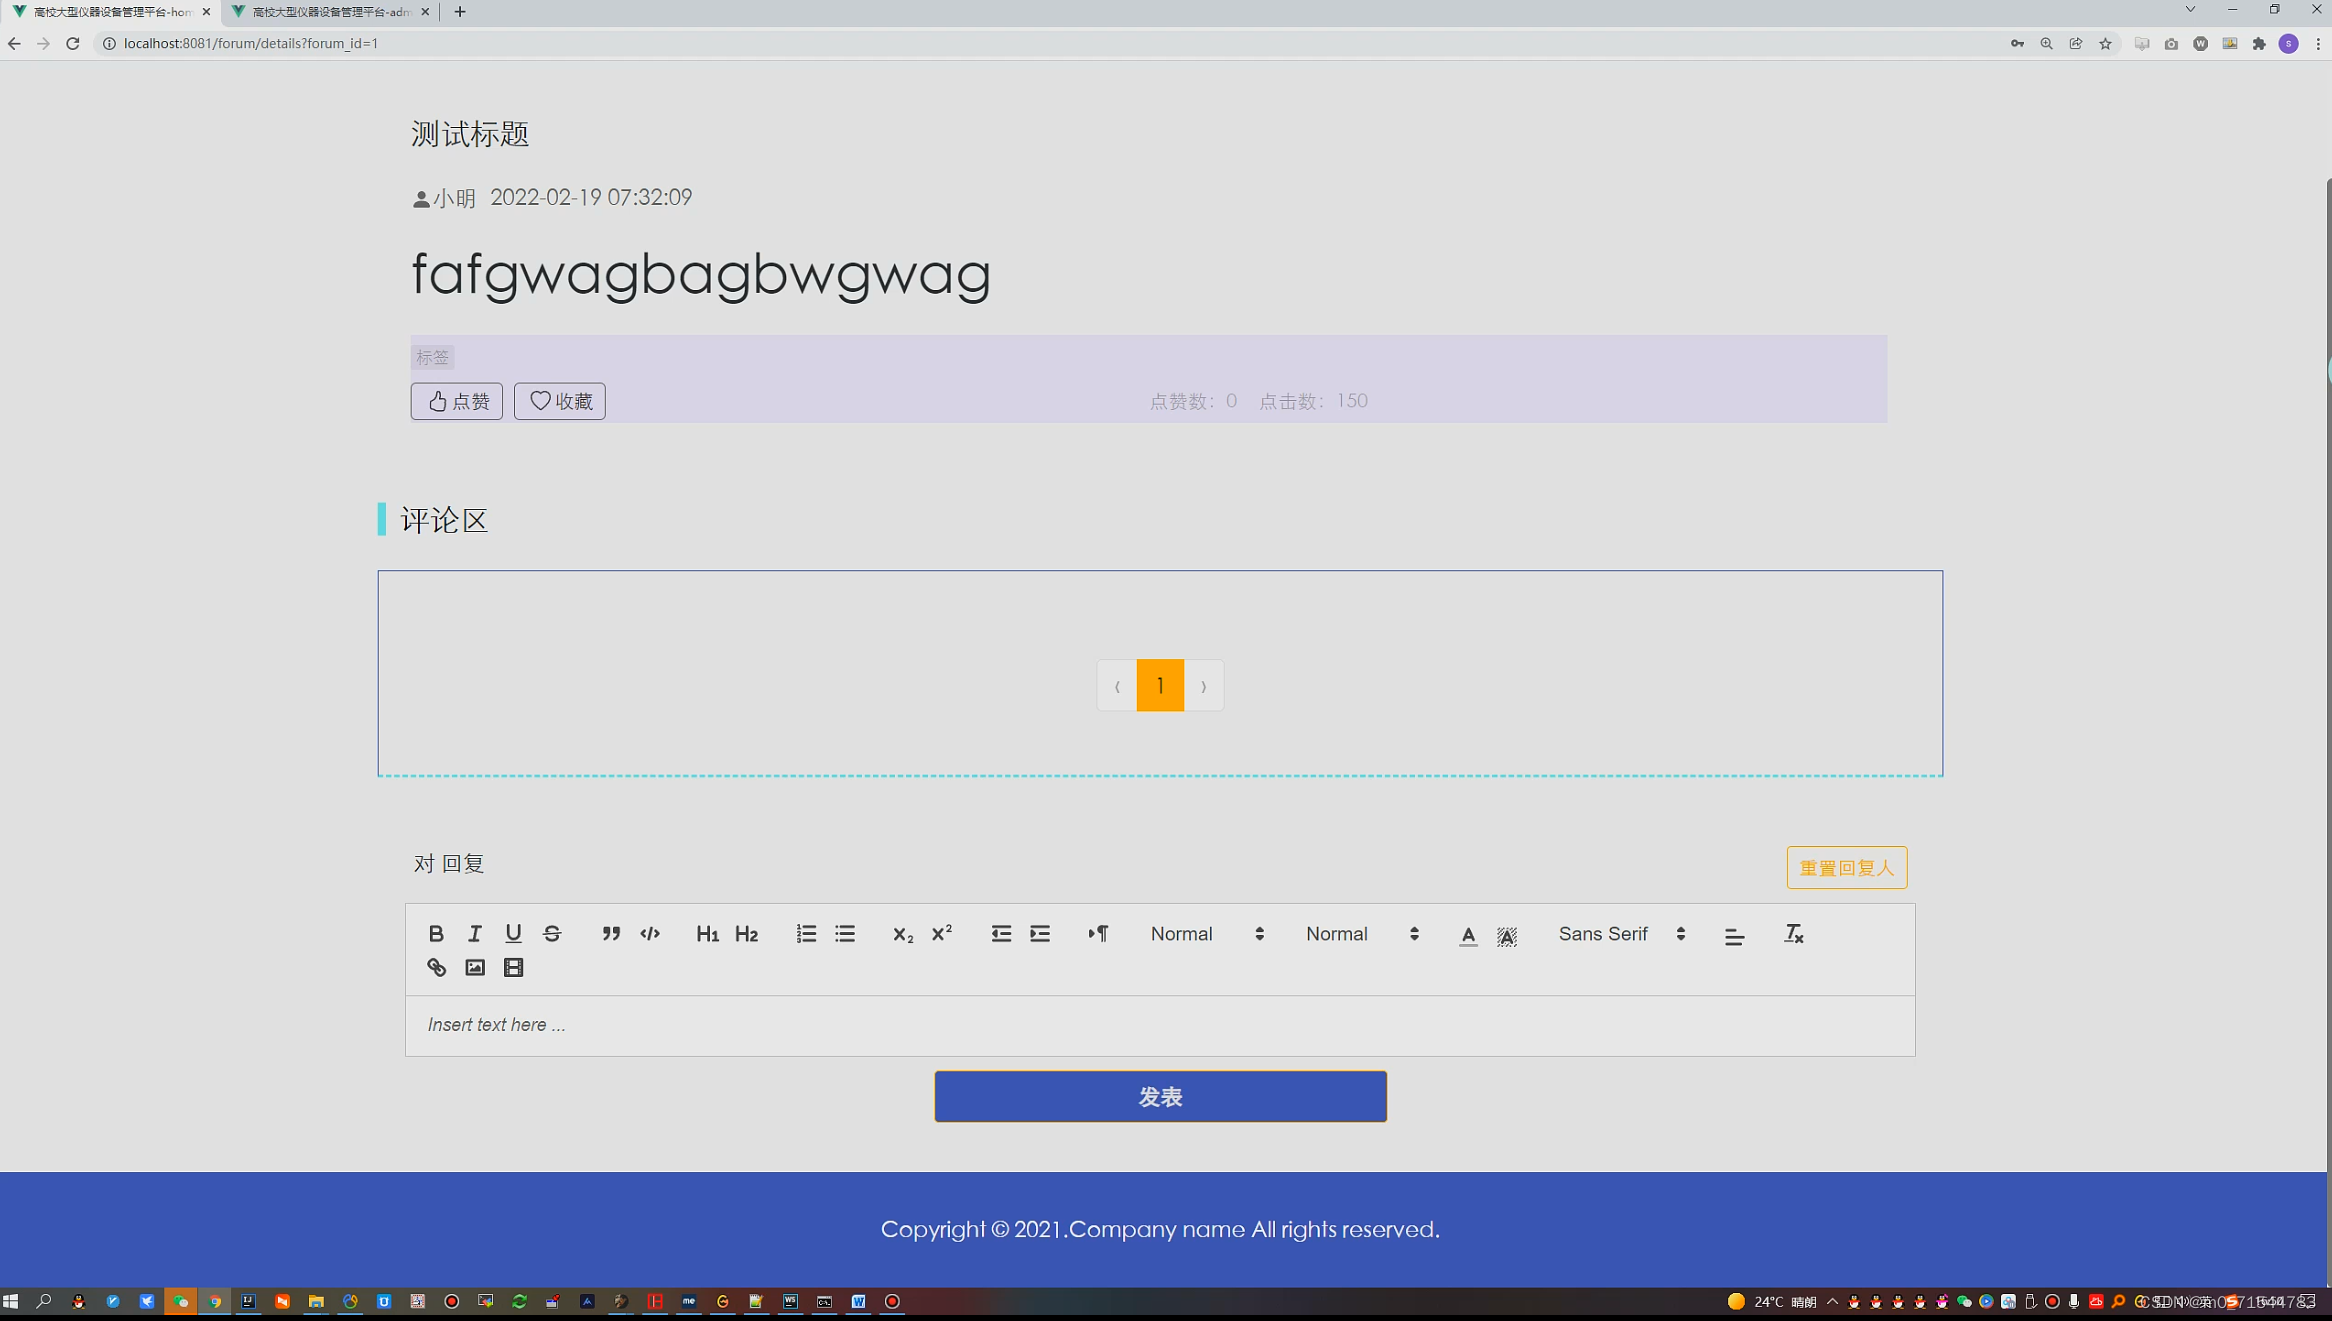
Task: Insert a hyperlink in editor
Action: [x=436, y=967]
